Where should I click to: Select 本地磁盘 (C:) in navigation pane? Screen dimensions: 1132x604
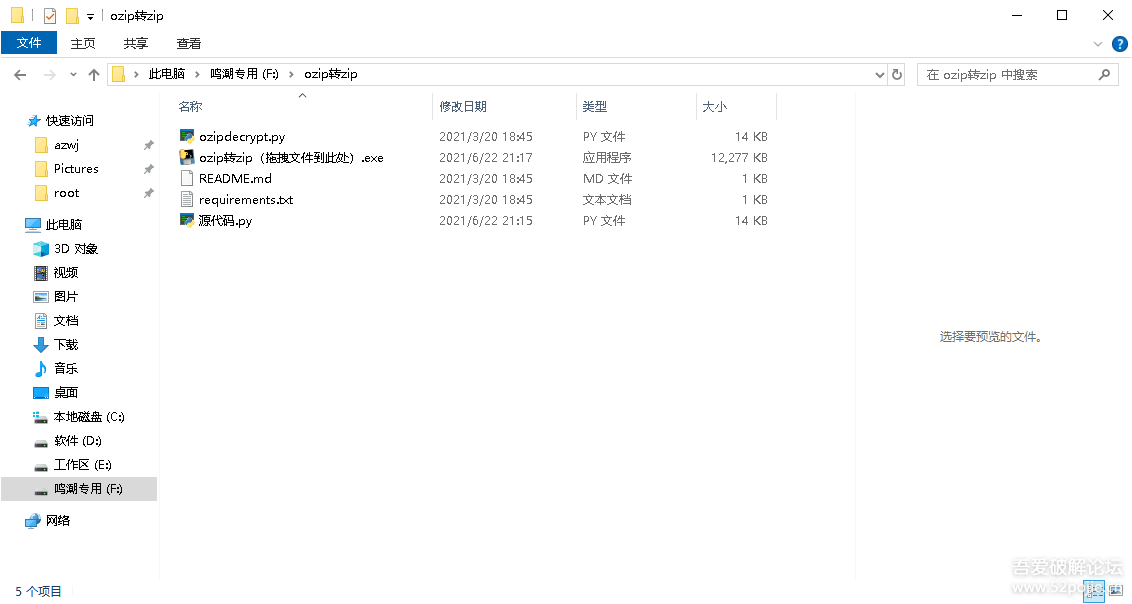pos(89,416)
